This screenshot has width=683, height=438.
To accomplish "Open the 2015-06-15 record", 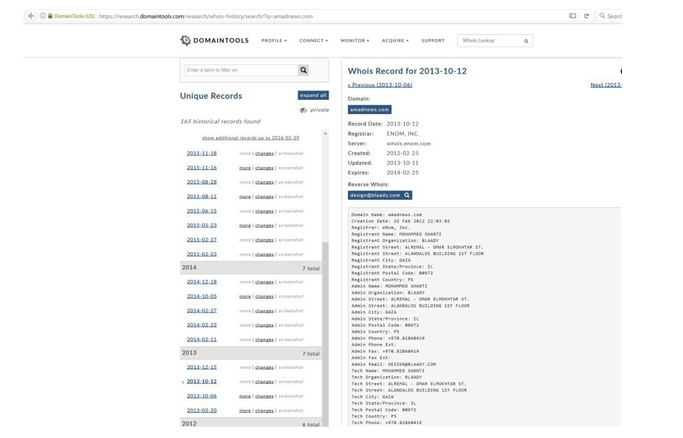I will tap(202, 211).
